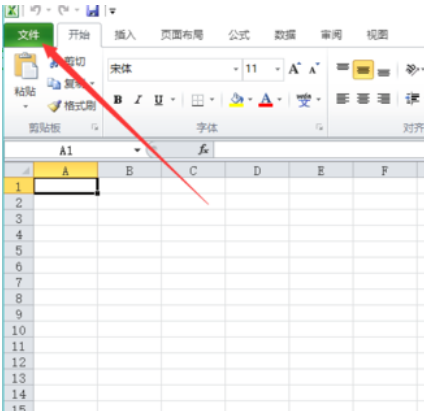Select row 14 header
This screenshot has width=424, height=411.
(x=19, y=394)
